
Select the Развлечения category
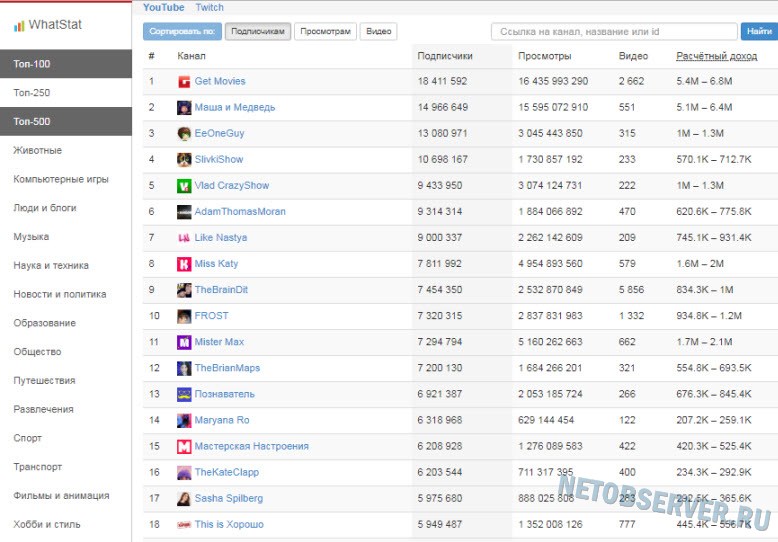pyautogui.click(x=43, y=409)
